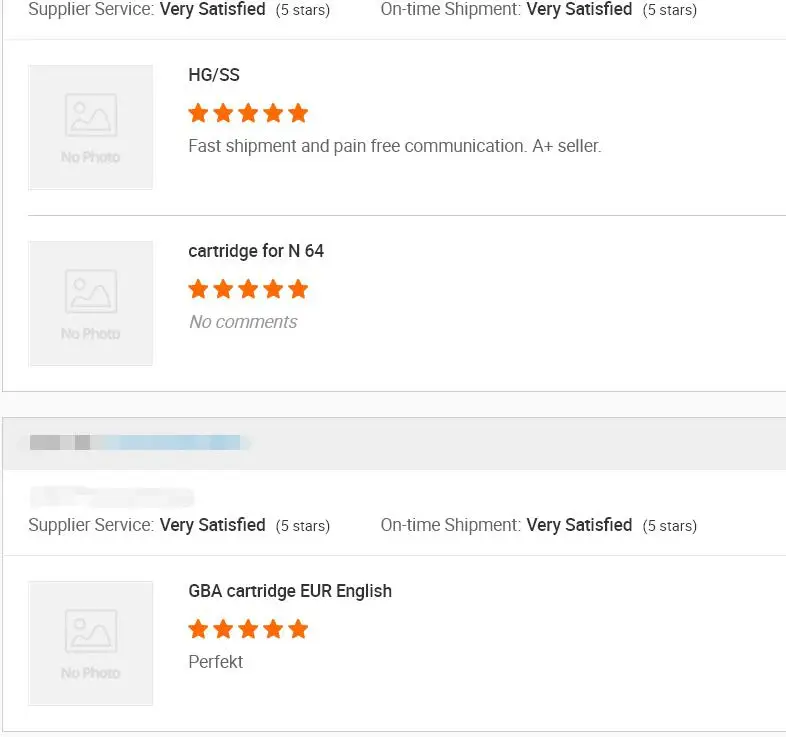786x737 pixels.
Task: Open the cartridge for N 64 title
Action: tap(256, 251)
